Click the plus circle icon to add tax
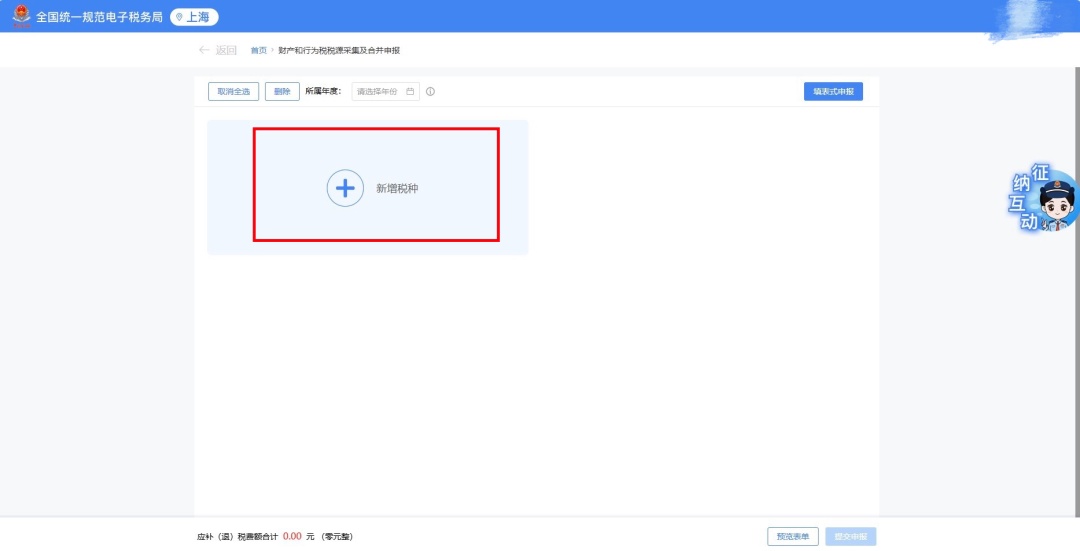Screen dimensions: 1080x551 pyautogui.click(x=345, y=188)
